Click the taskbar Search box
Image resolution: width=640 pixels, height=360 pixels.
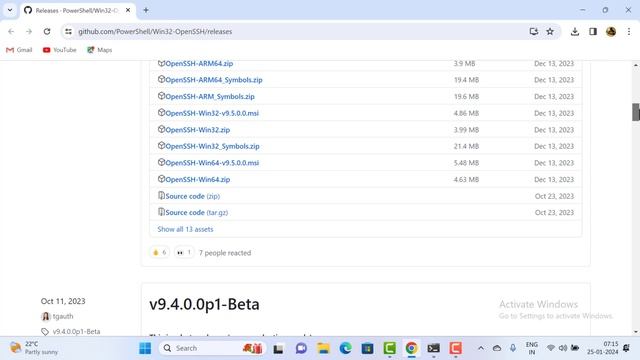point(212,348)
